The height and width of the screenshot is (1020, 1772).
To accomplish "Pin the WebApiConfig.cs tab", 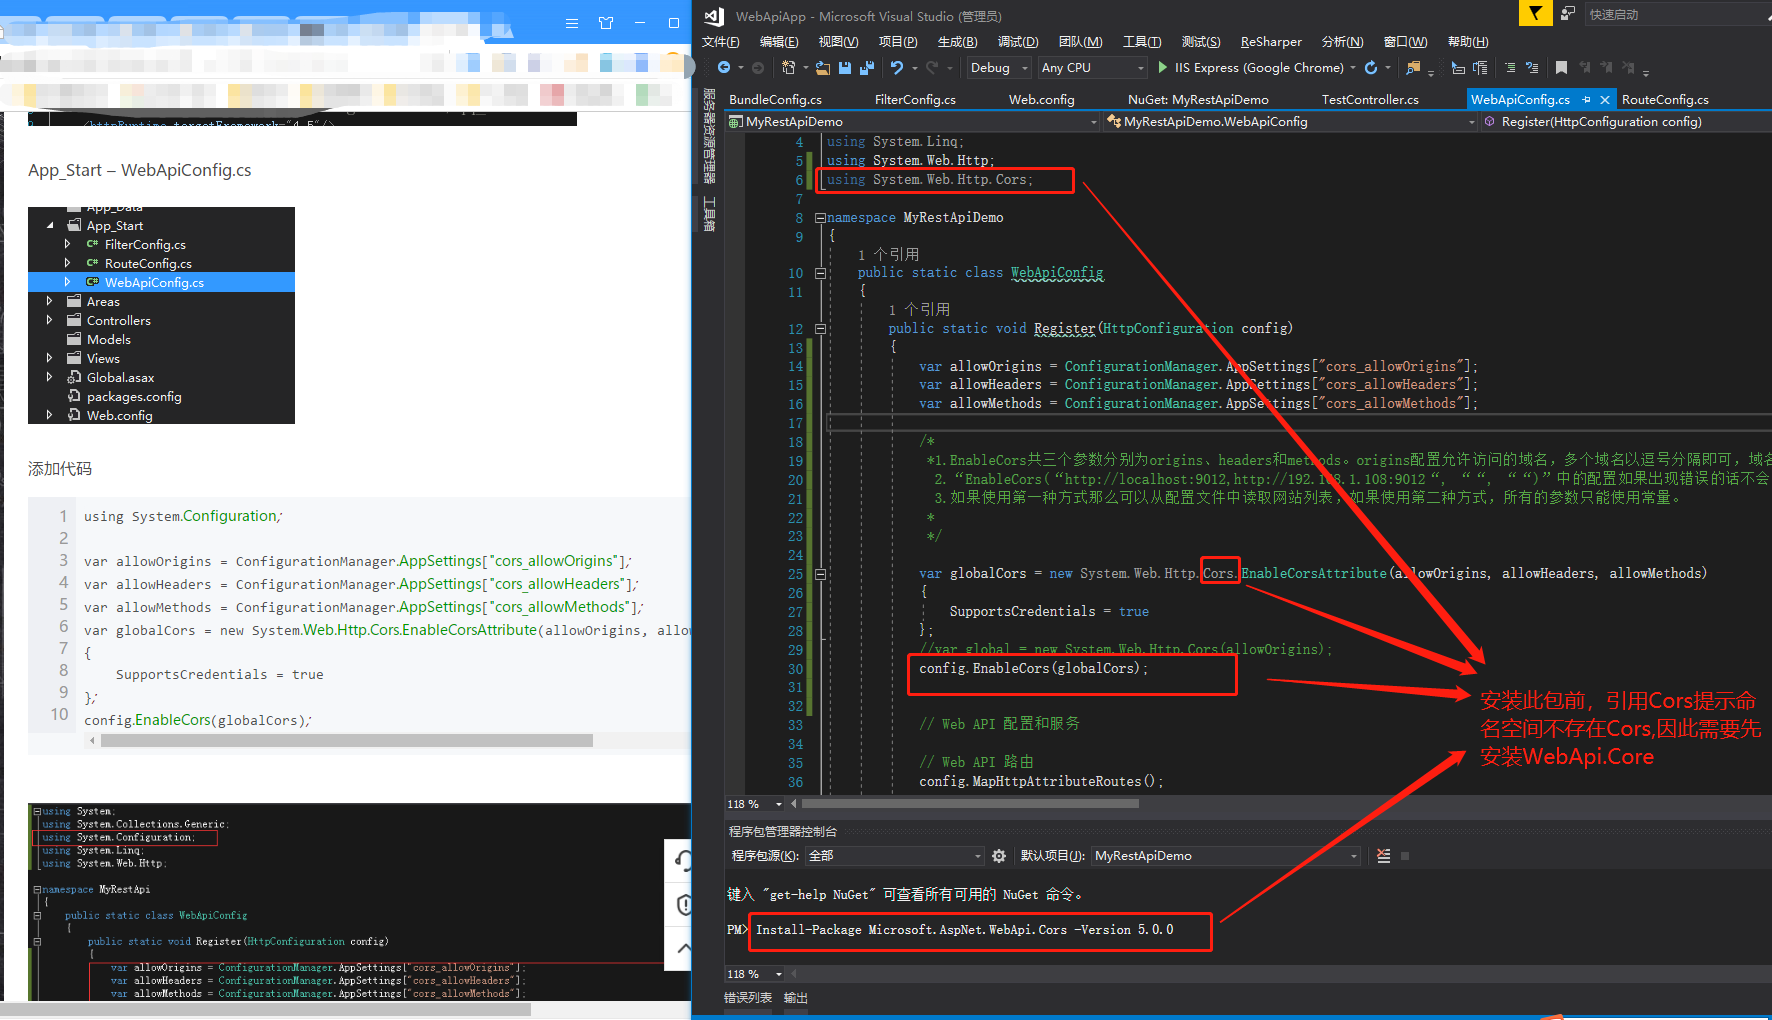I will click(1586, 100).
